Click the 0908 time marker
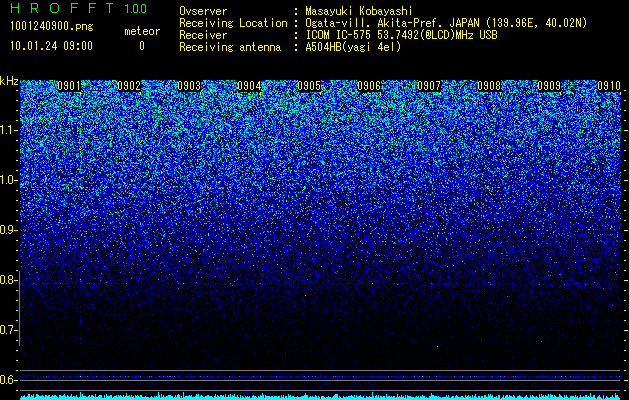 coord(489,86)
